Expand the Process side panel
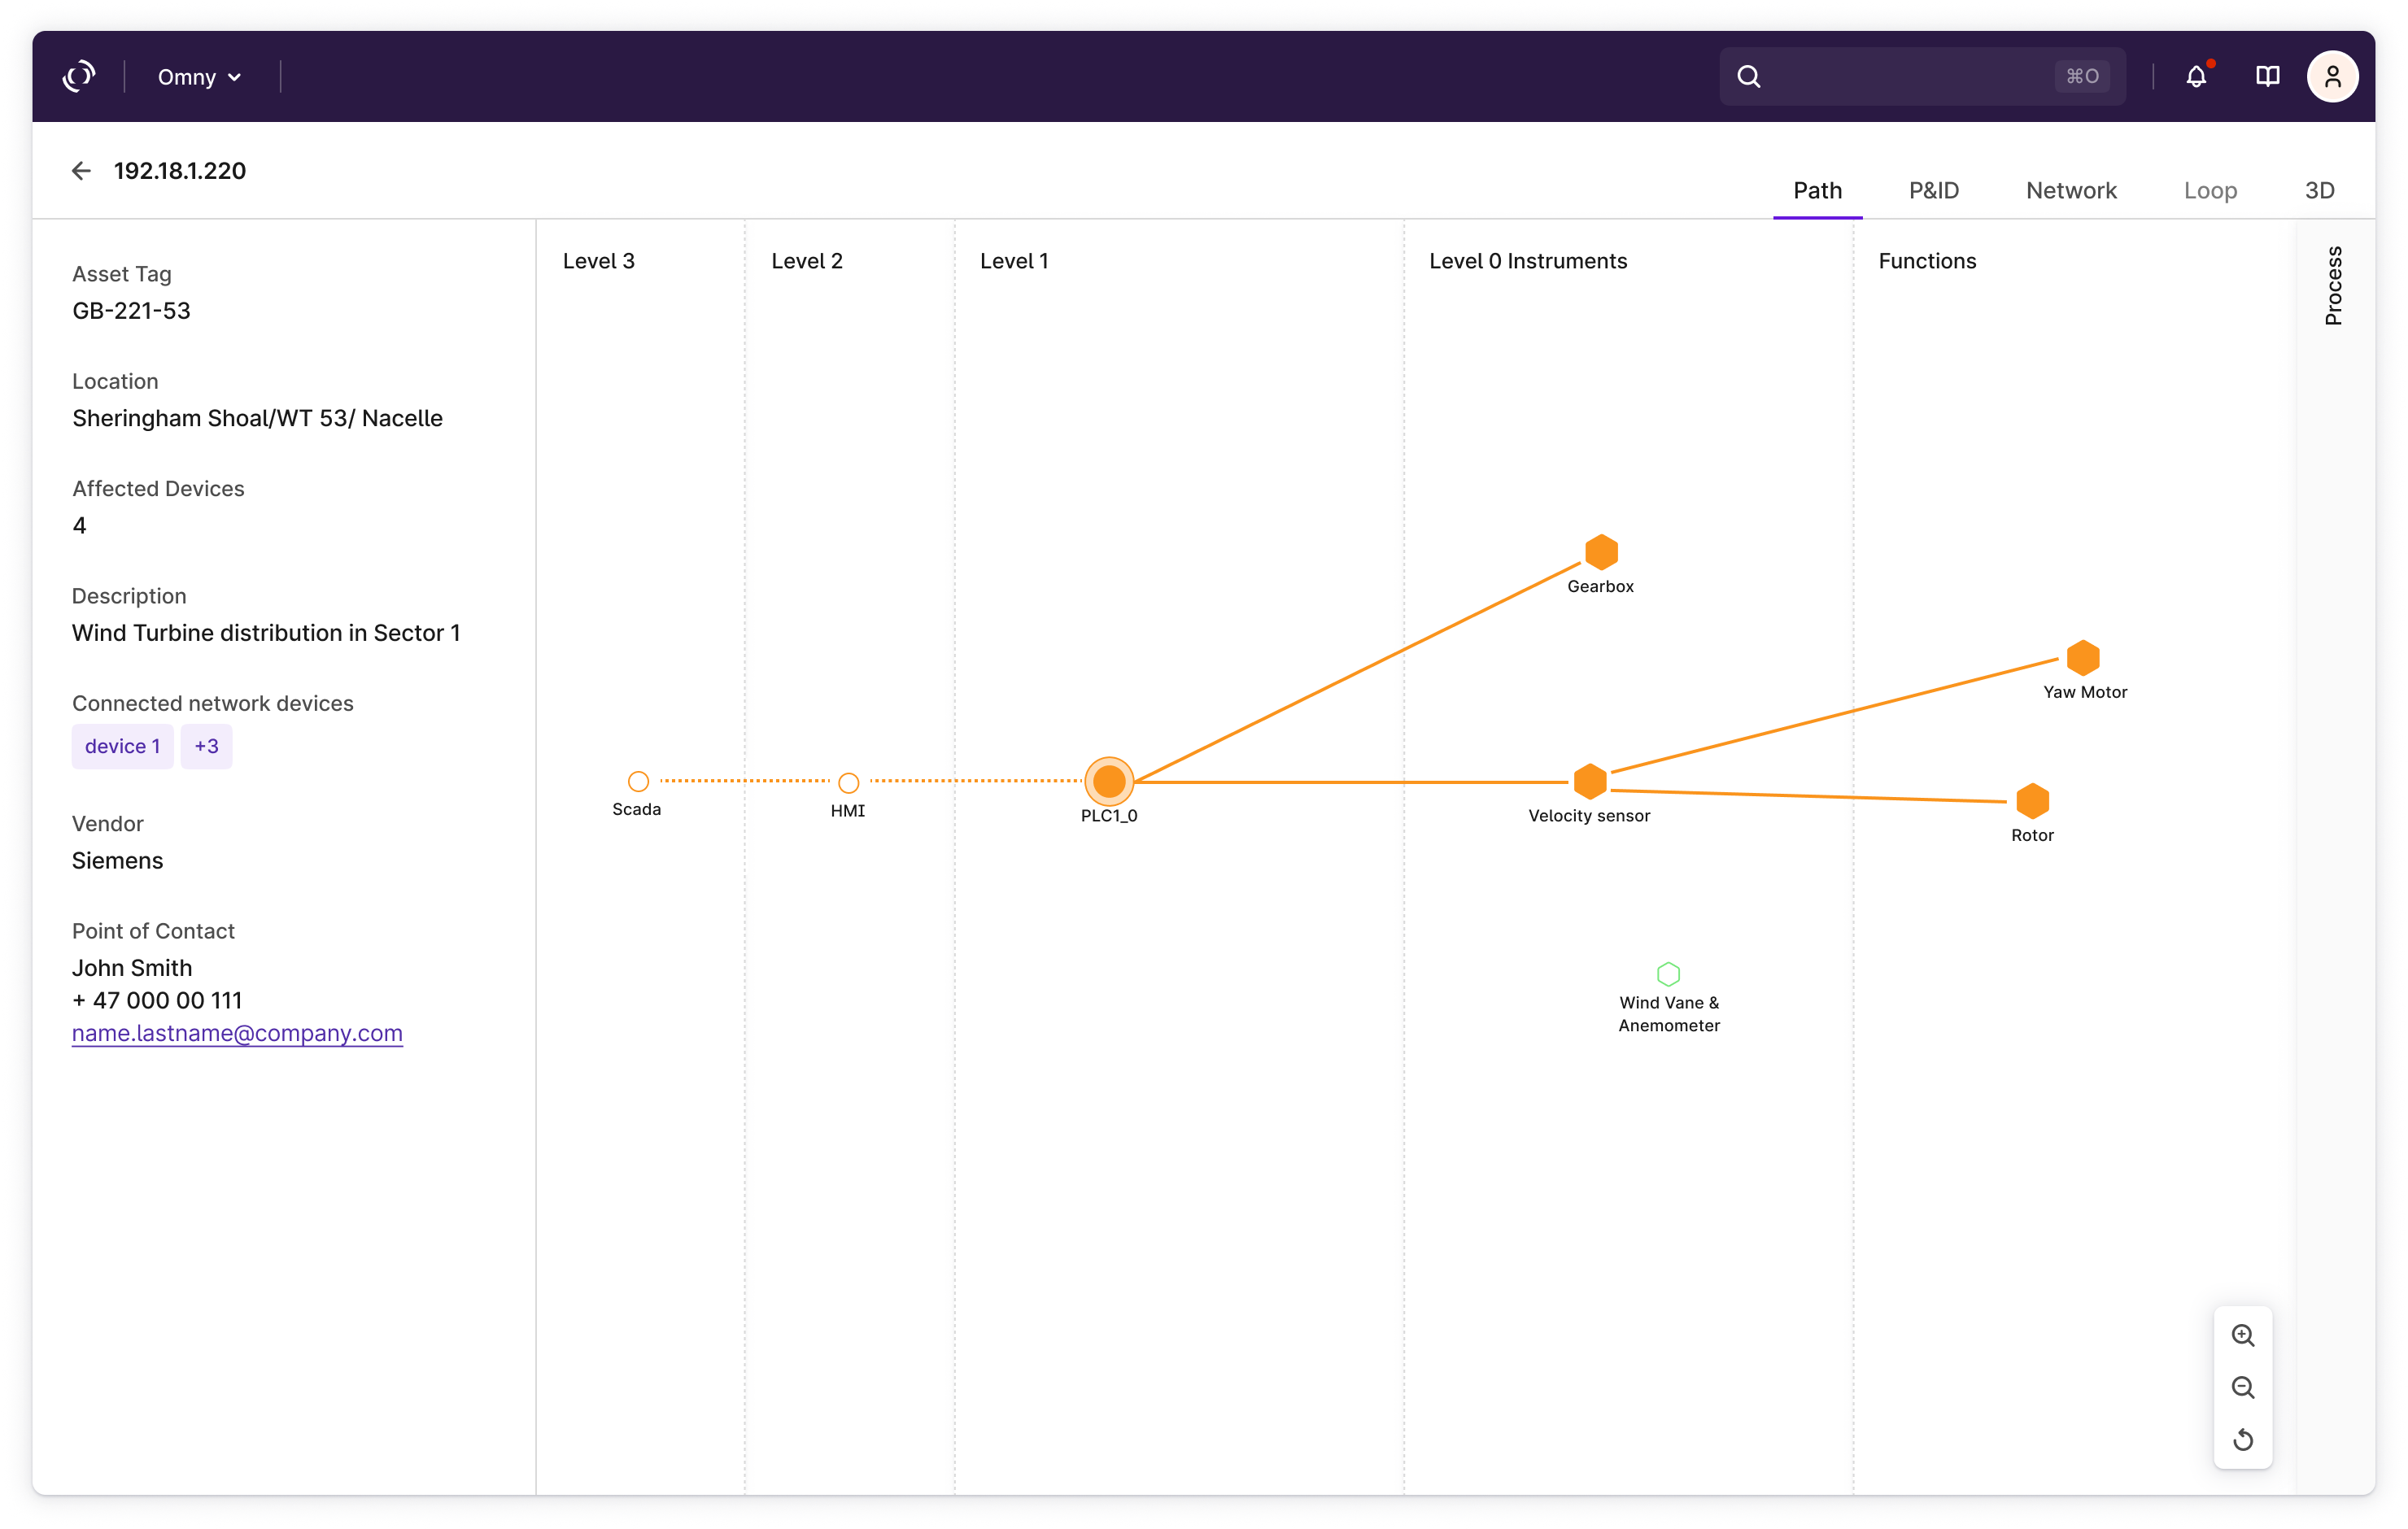The width and height of the screenshot is (2408, 1529). pos(2333,285)
